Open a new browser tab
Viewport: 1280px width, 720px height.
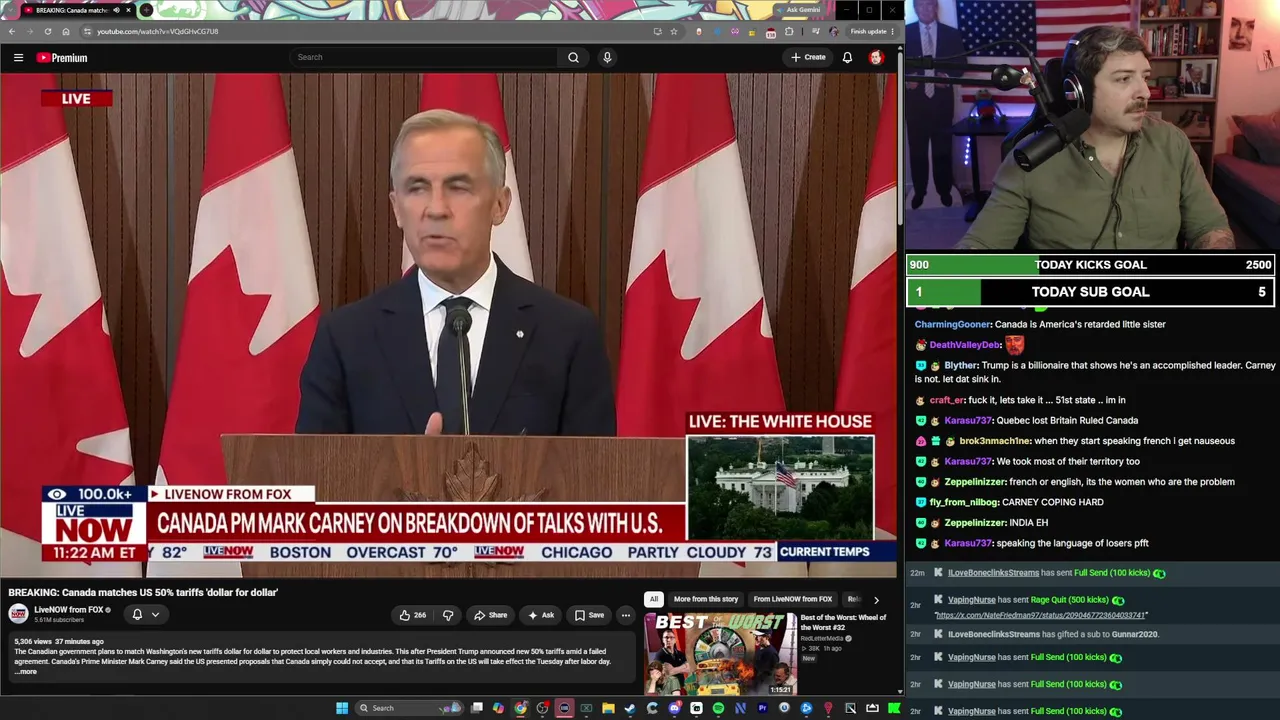coord(146,10)
